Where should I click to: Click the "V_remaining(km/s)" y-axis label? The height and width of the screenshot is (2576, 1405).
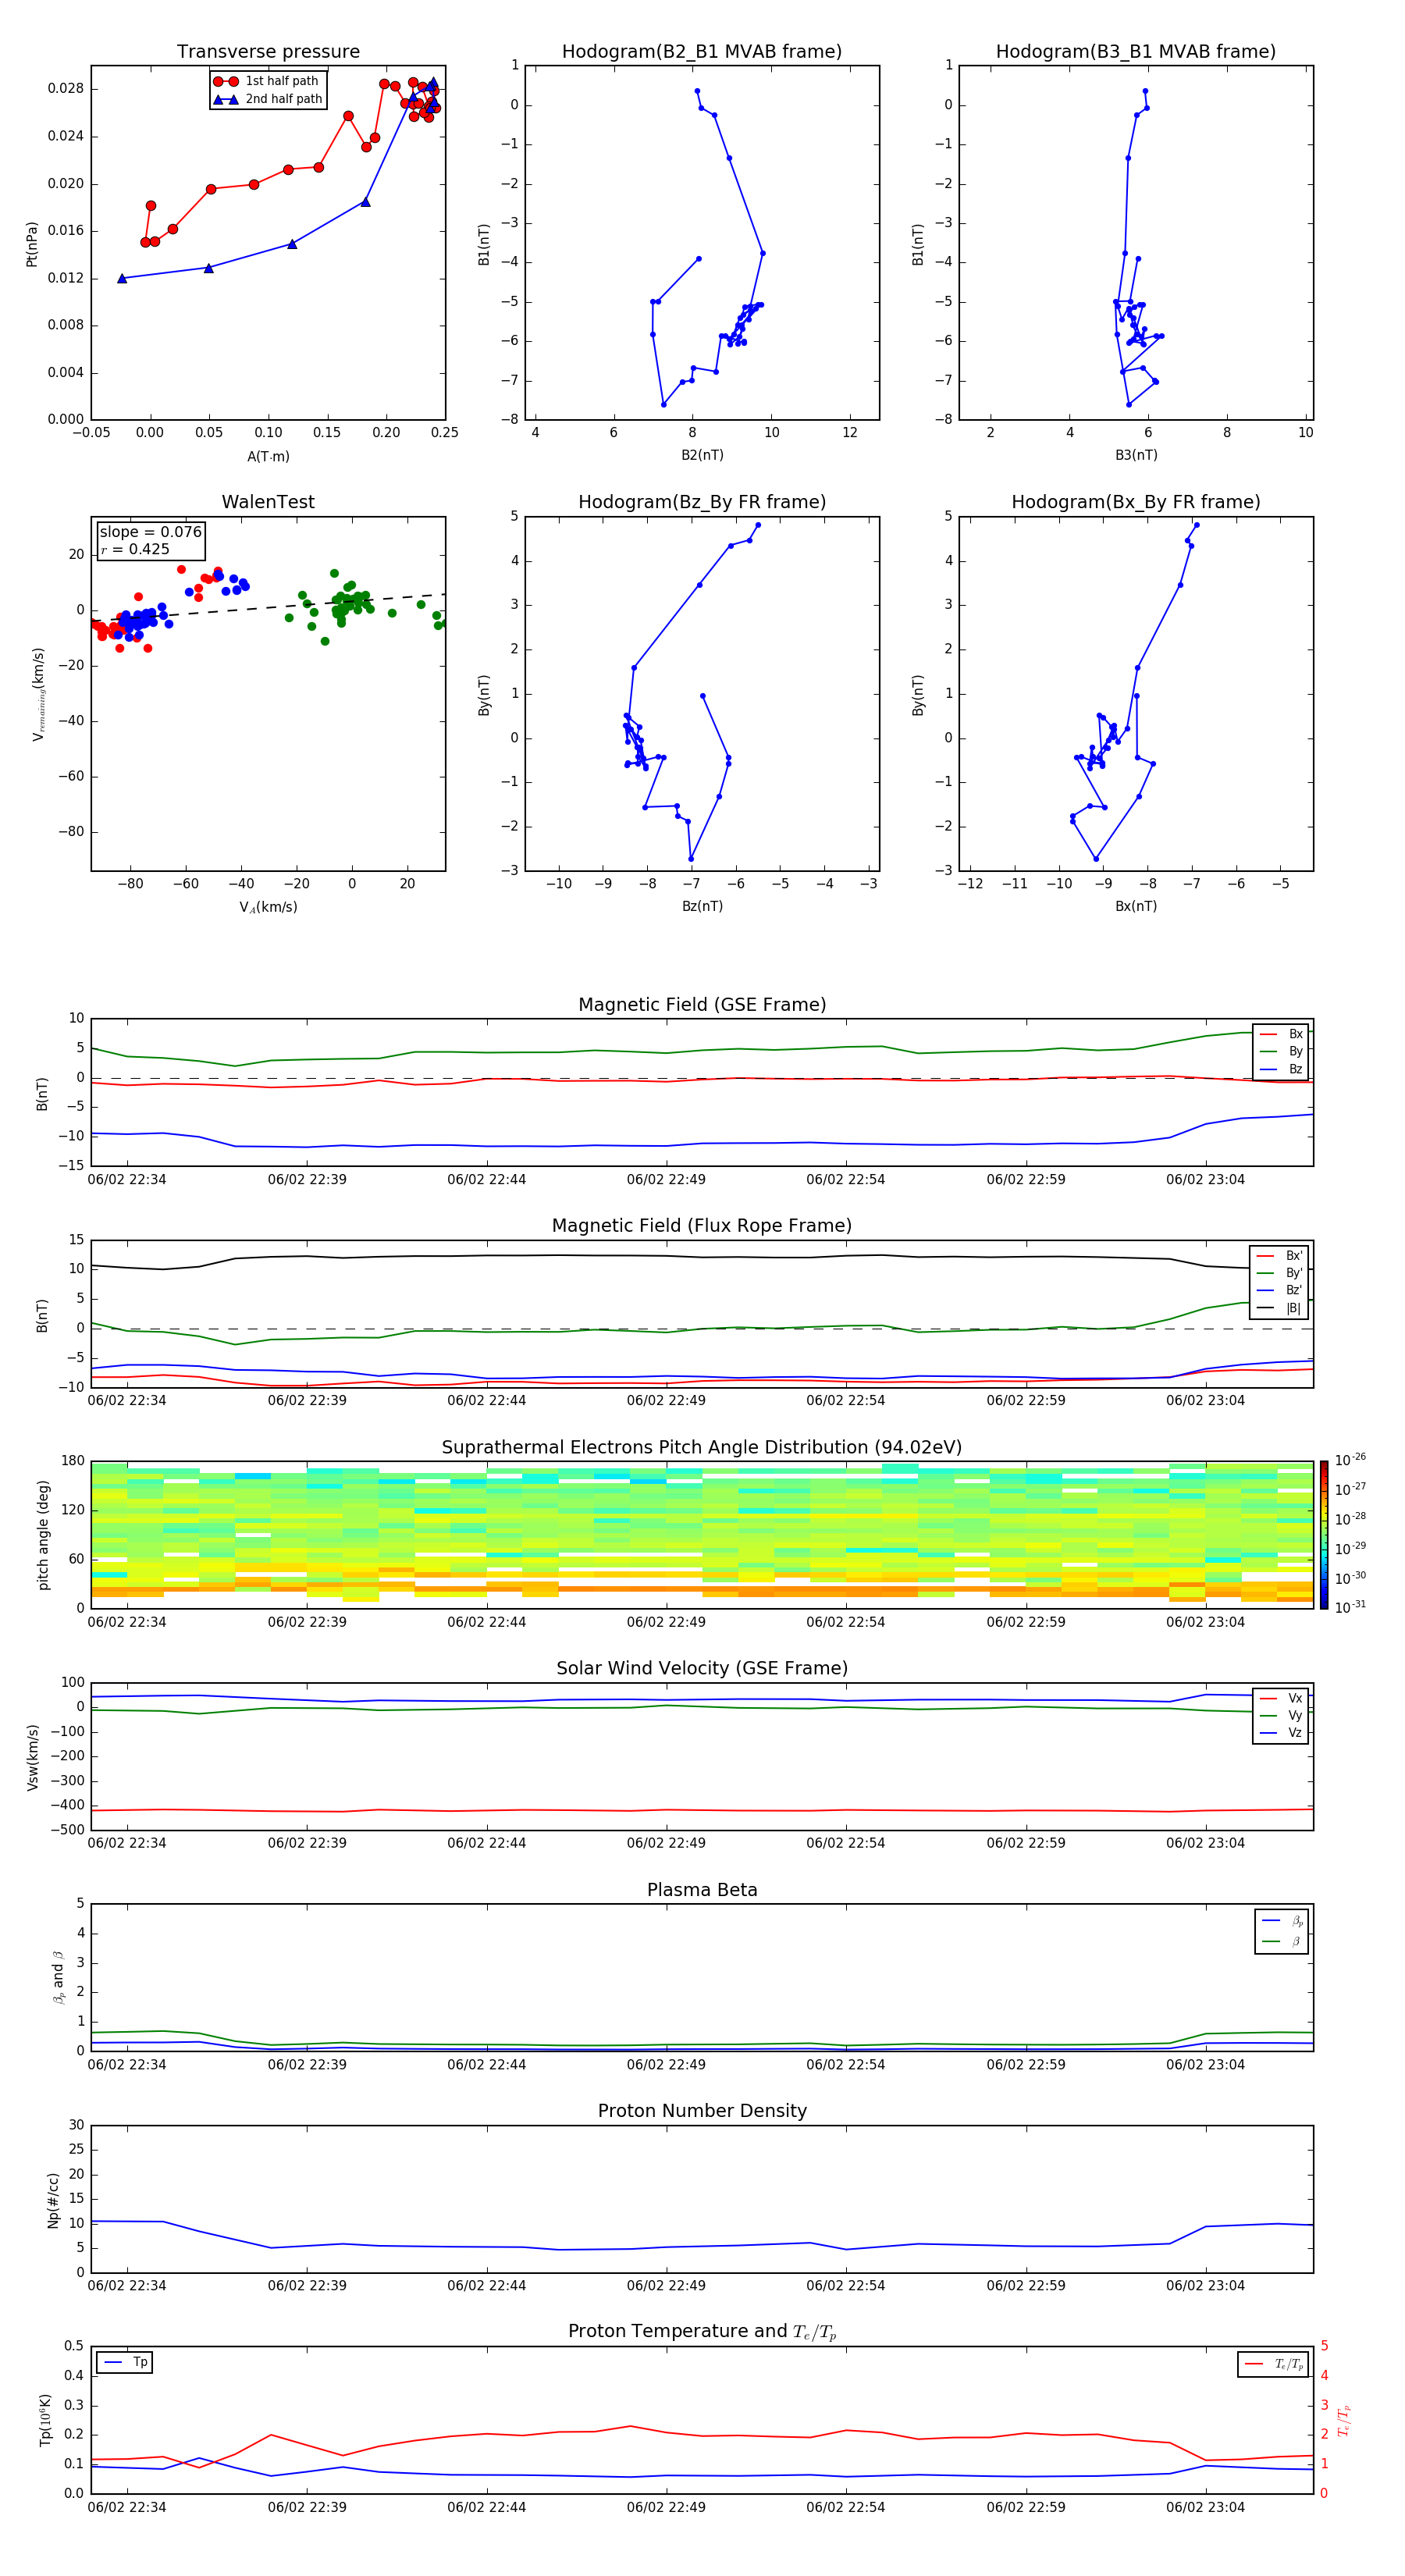click(38, 694)
